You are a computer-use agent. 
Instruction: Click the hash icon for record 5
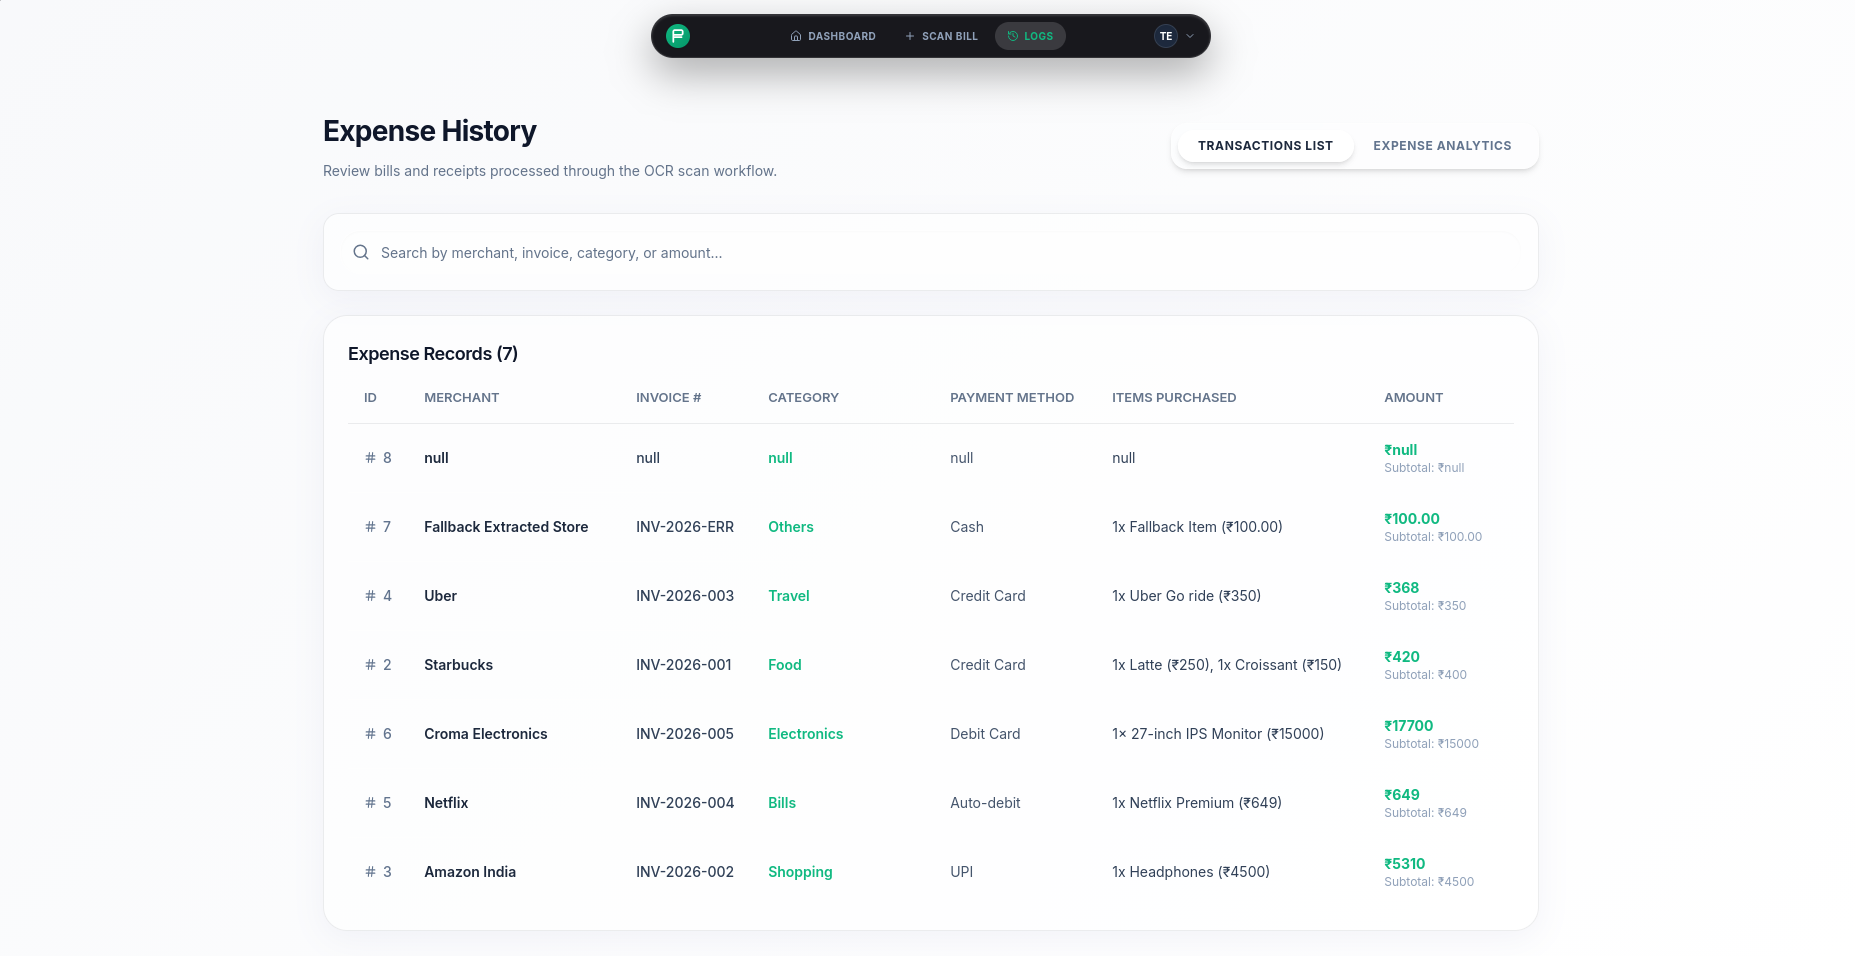pyautogui.click(x=370, y=803)
